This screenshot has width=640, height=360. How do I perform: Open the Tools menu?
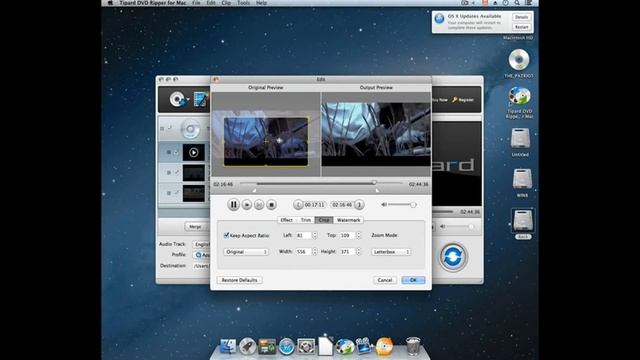(x=243, y=3)
